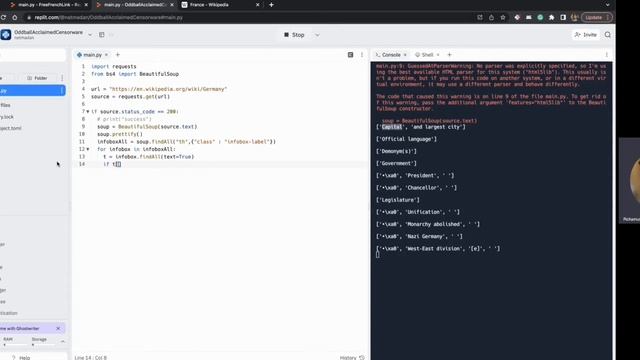The height and width of the screenshot is (360, 640).
Task: Open Help at the sidebar bottom
Action: (21, 358)
